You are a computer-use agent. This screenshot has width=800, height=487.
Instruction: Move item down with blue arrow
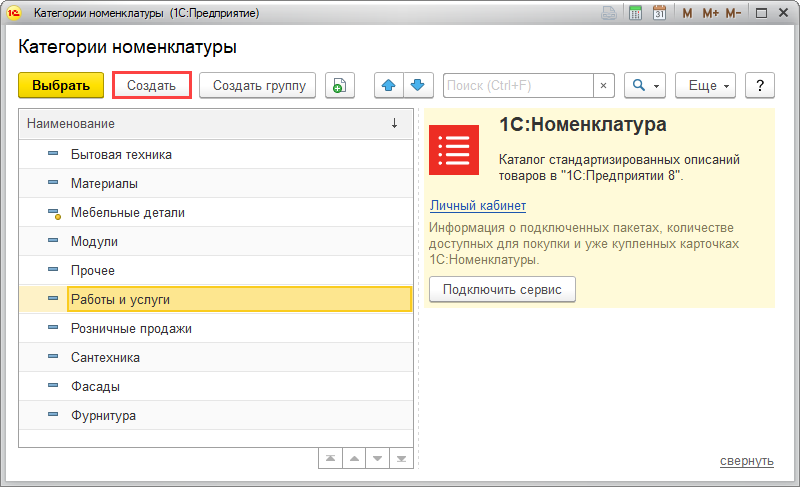417,86
